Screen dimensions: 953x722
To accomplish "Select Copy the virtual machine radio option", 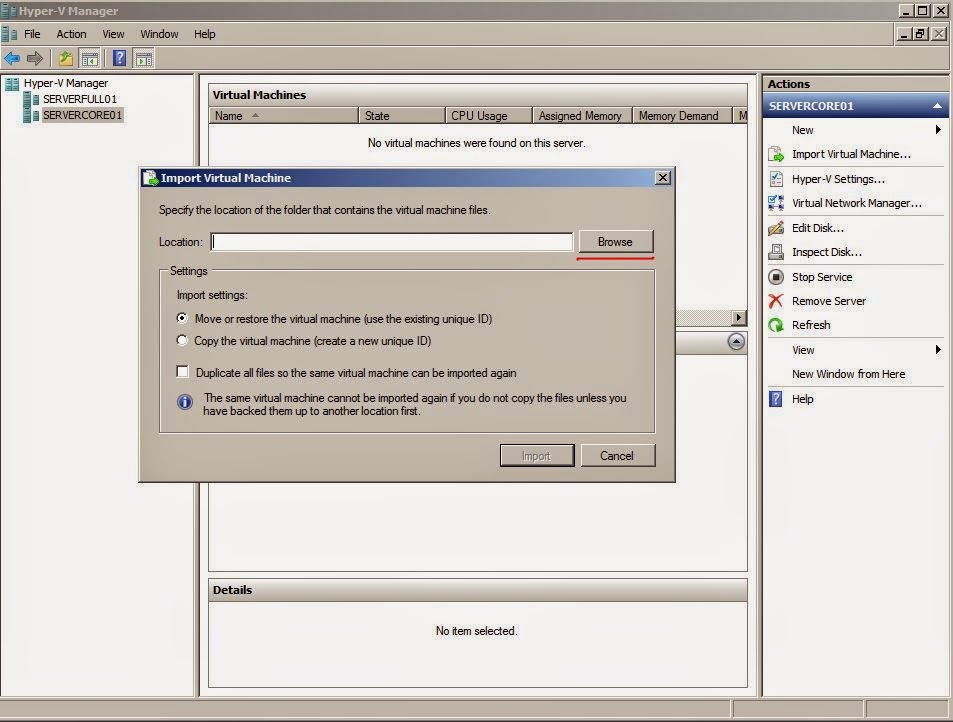I will coord(182,340).
